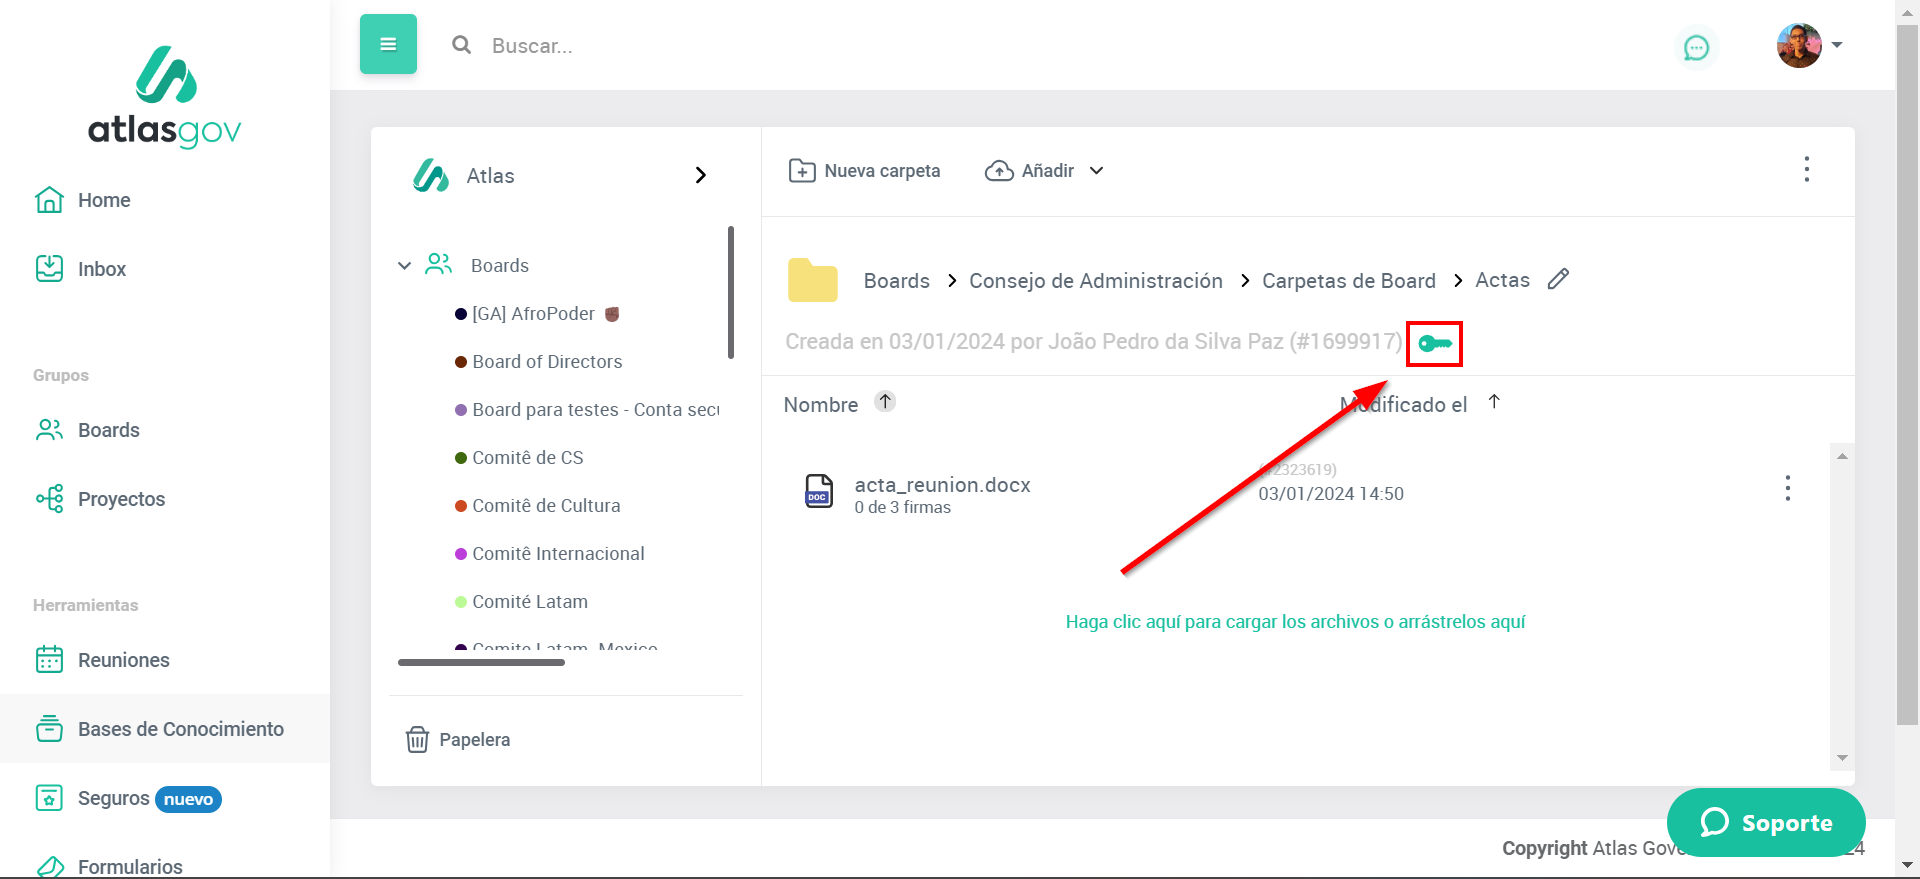Toggle the green hamburger menu button

coord(388,45)
